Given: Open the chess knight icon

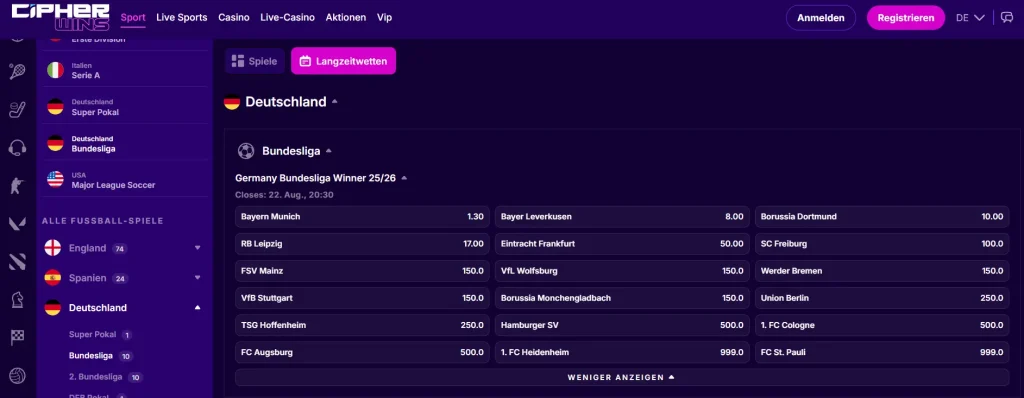Looking at the screenshot, I should (17, 299).
